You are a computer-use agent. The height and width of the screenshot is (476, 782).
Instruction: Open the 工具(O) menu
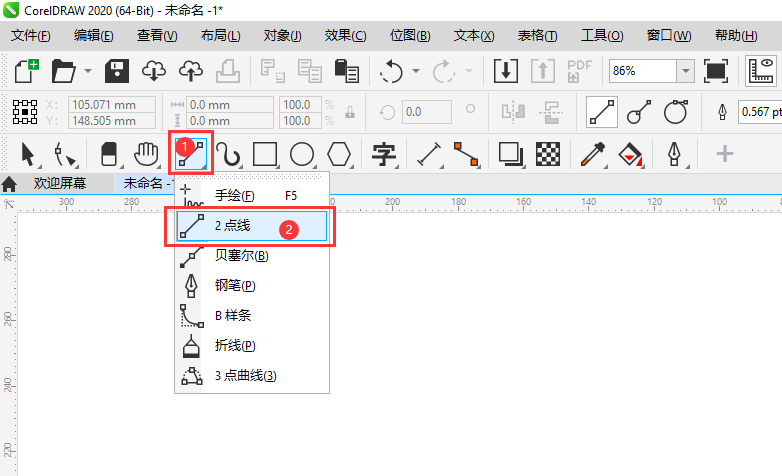click(x=601, y=35)
